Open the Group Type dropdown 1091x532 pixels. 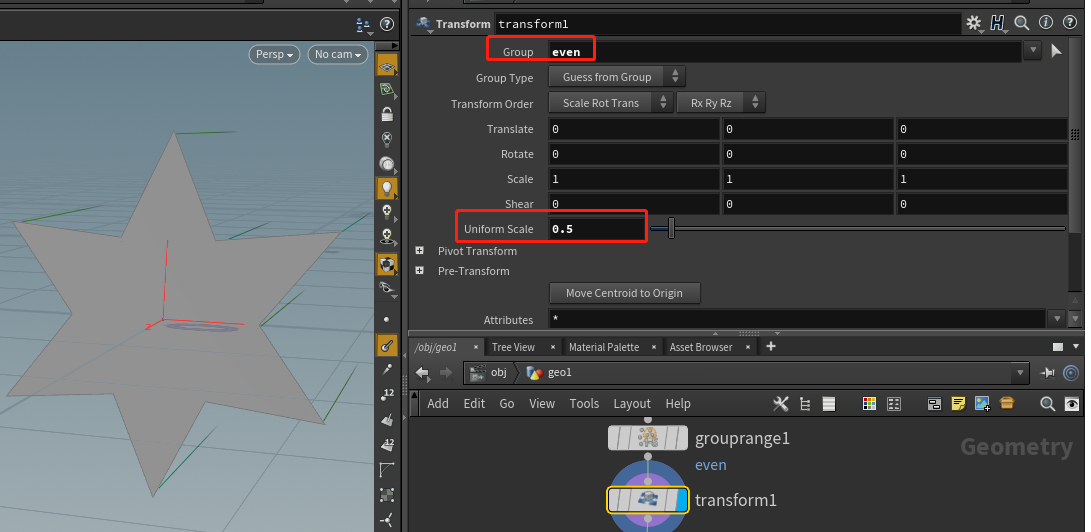(617, 77)
